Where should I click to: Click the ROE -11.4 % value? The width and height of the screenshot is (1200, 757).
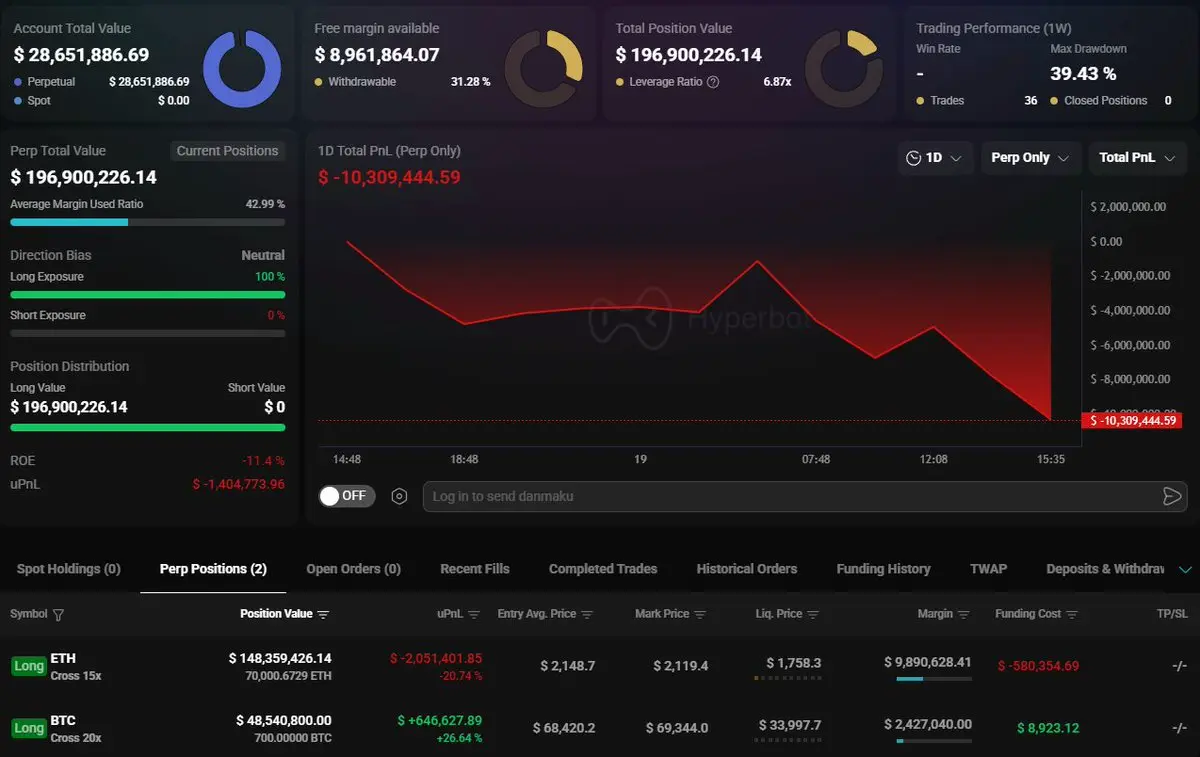pos(263,461)
